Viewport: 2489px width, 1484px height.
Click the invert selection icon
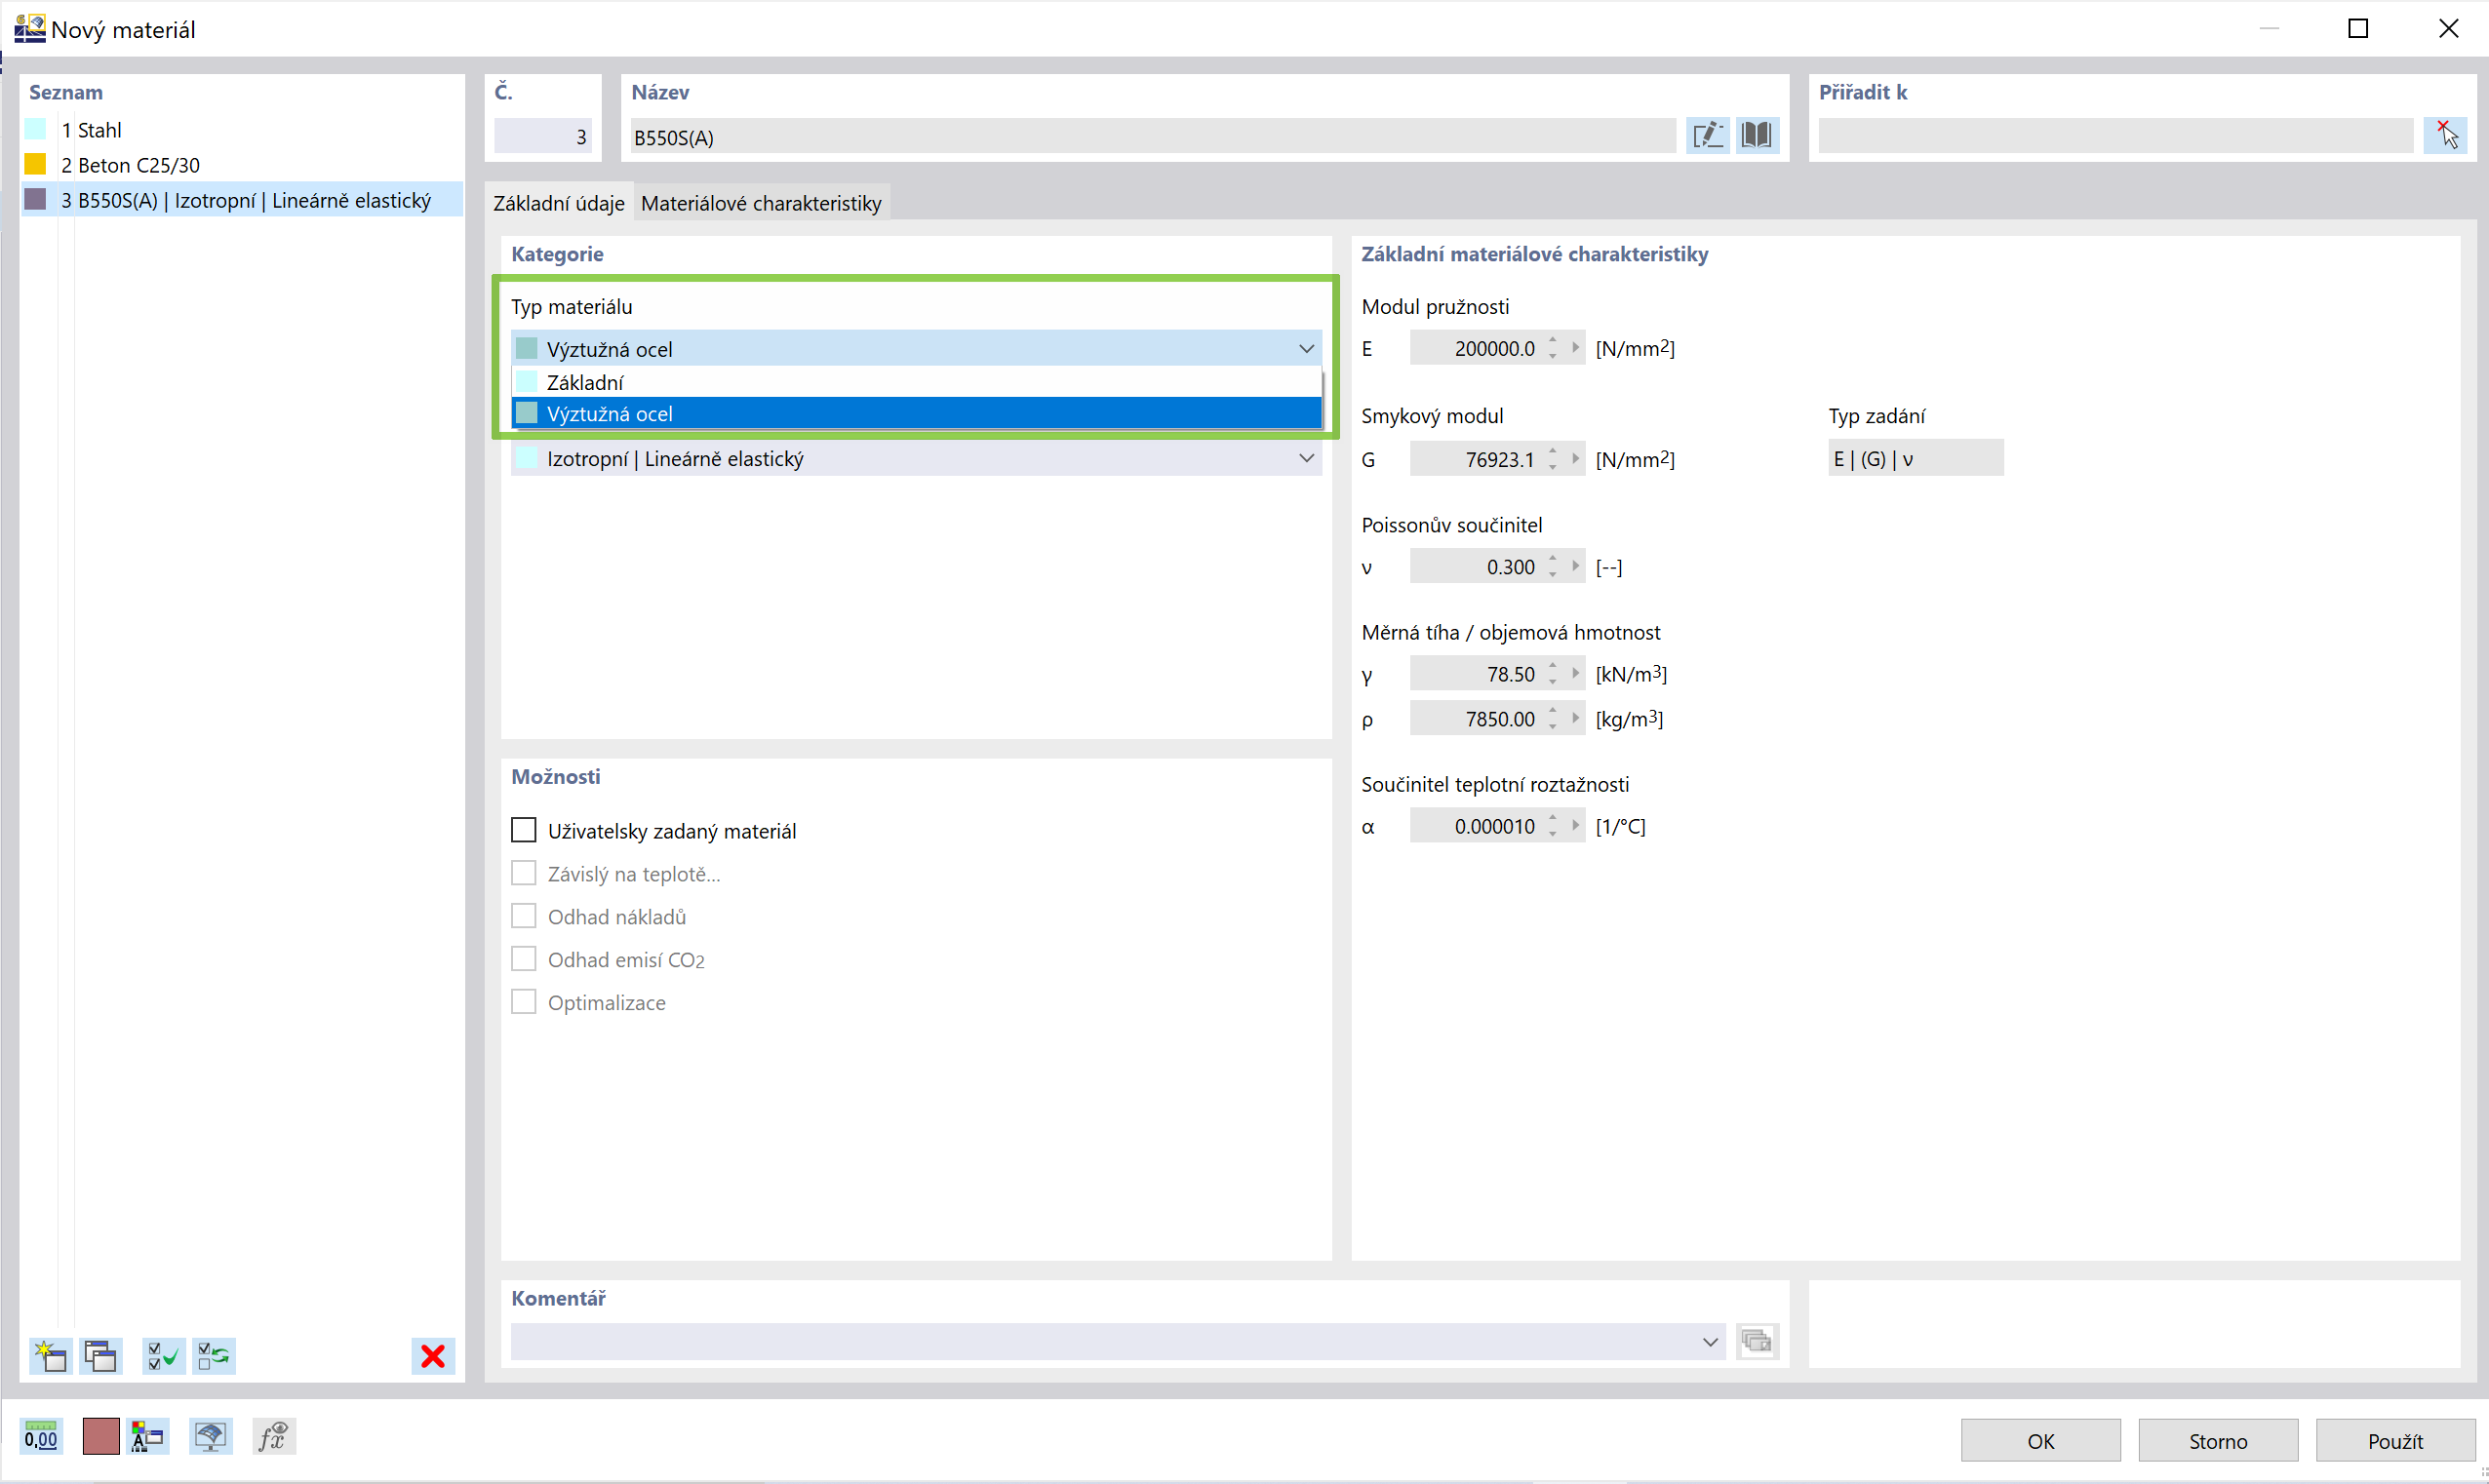point(213,1356)
